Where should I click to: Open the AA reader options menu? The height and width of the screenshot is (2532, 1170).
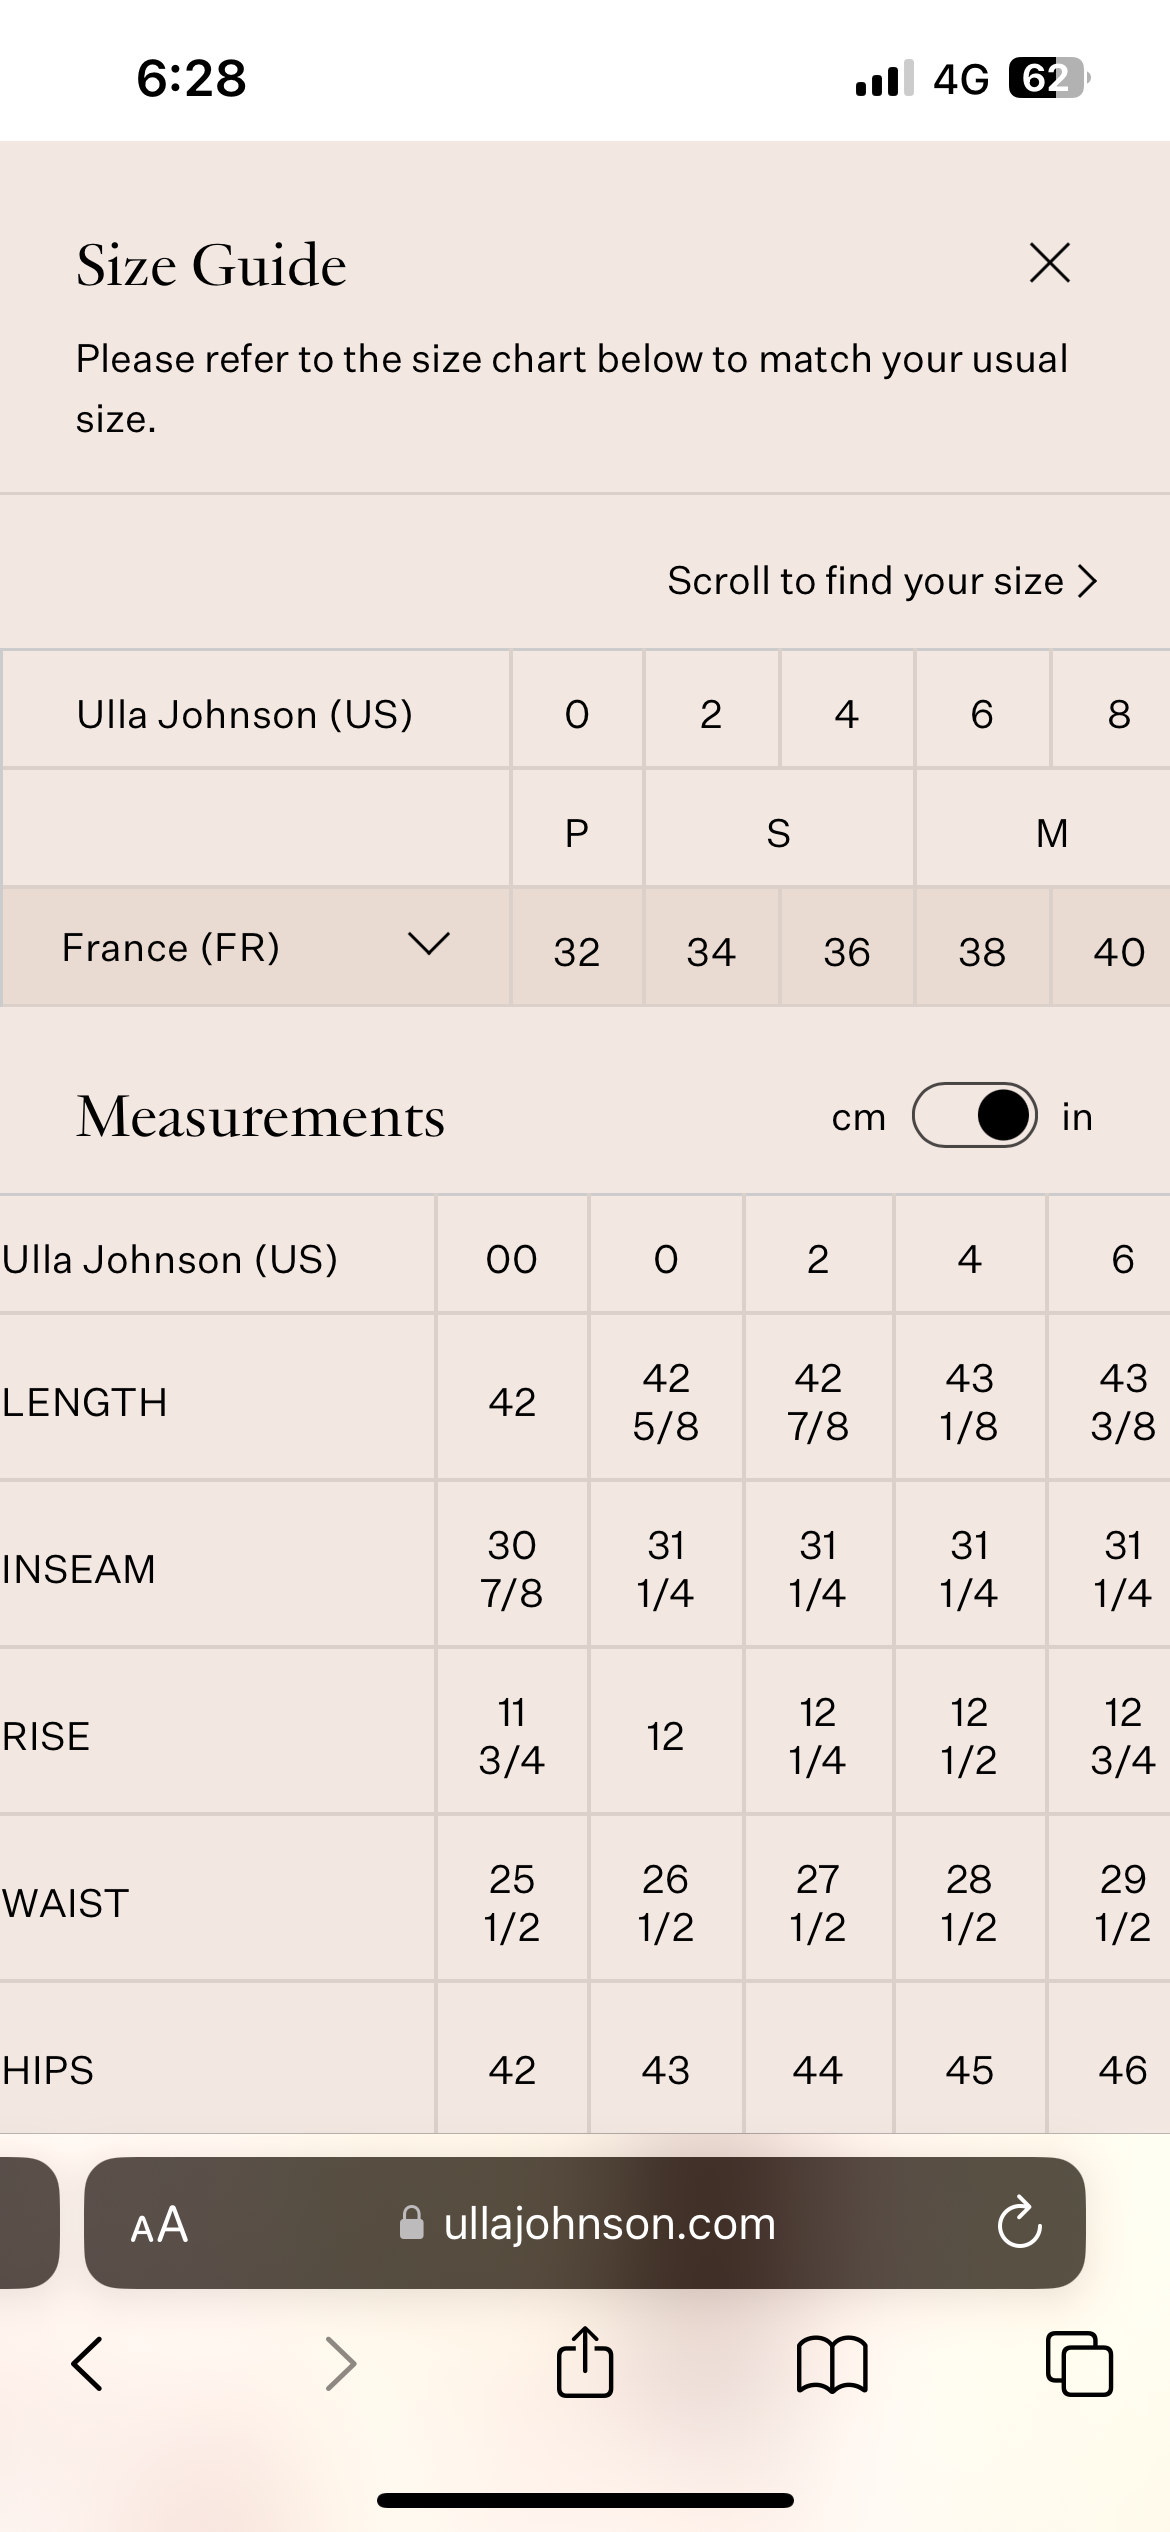(159, 2224)
